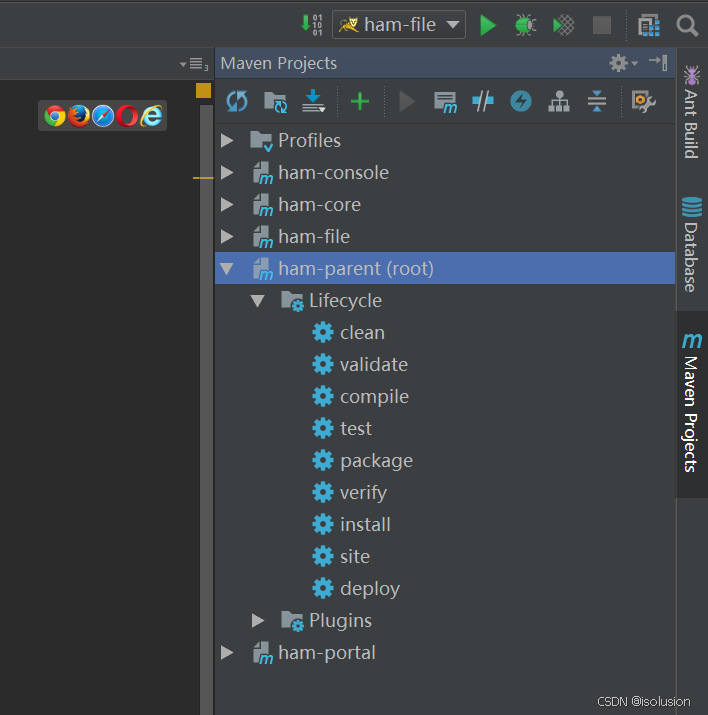Screen dimensions: 708x715
Task: Generate sources and update folders icon
Action: (275, 101)
